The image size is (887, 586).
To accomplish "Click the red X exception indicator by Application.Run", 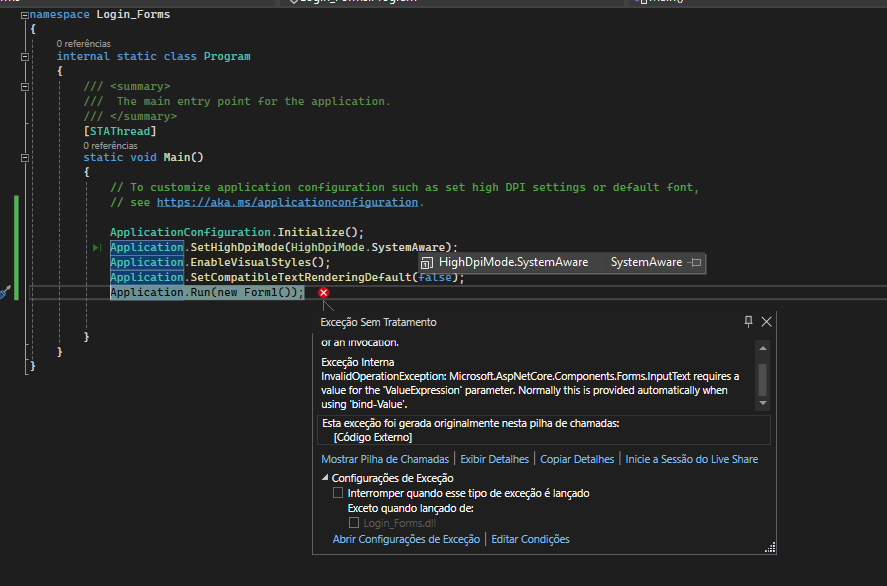I will (322, 292).
